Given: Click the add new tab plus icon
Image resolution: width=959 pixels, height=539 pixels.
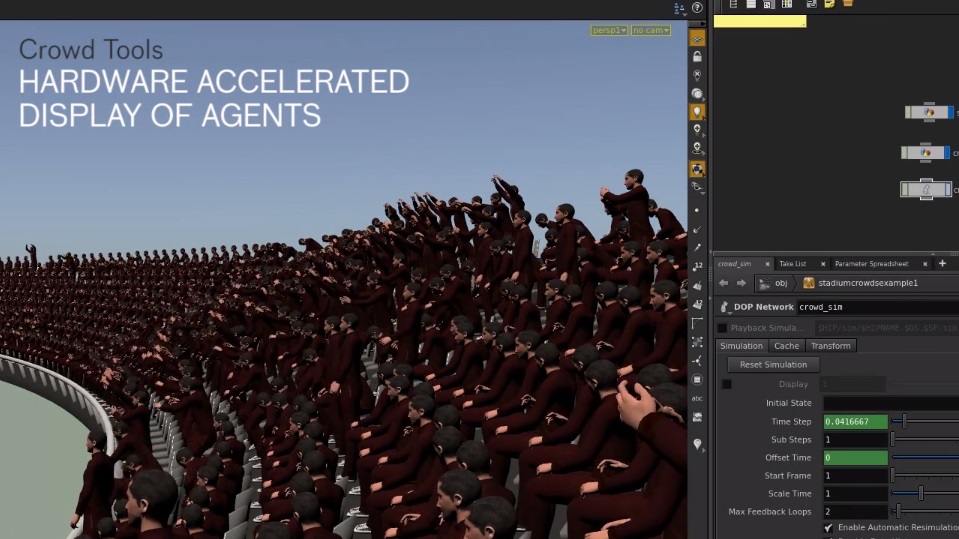Looking at the screenshot, I should click(x=942, y=263).
